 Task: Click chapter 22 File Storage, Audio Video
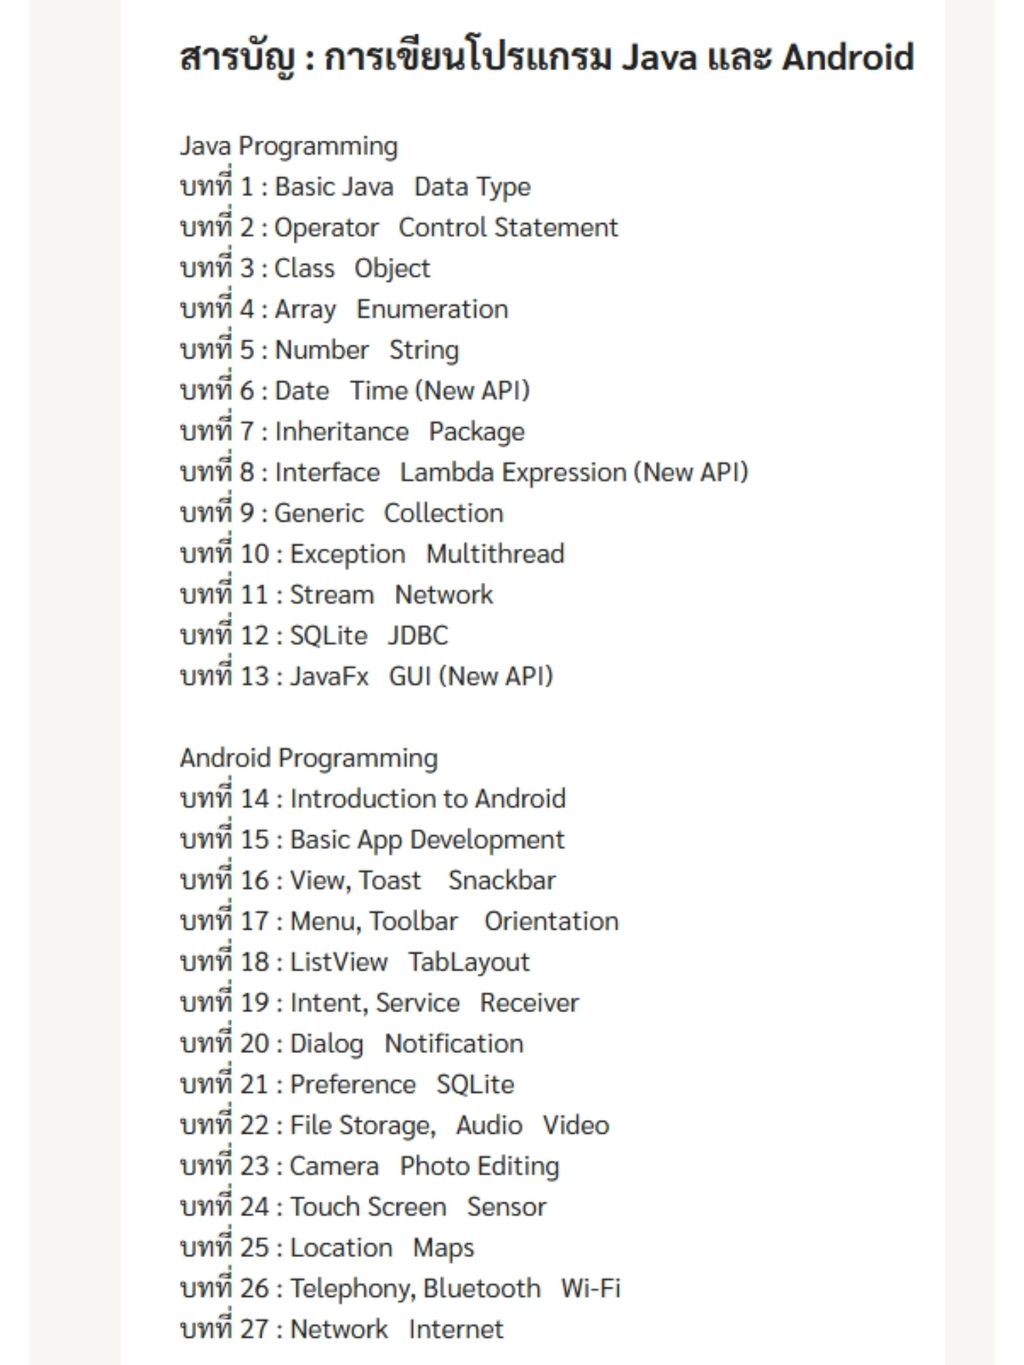pos(395,1126)
